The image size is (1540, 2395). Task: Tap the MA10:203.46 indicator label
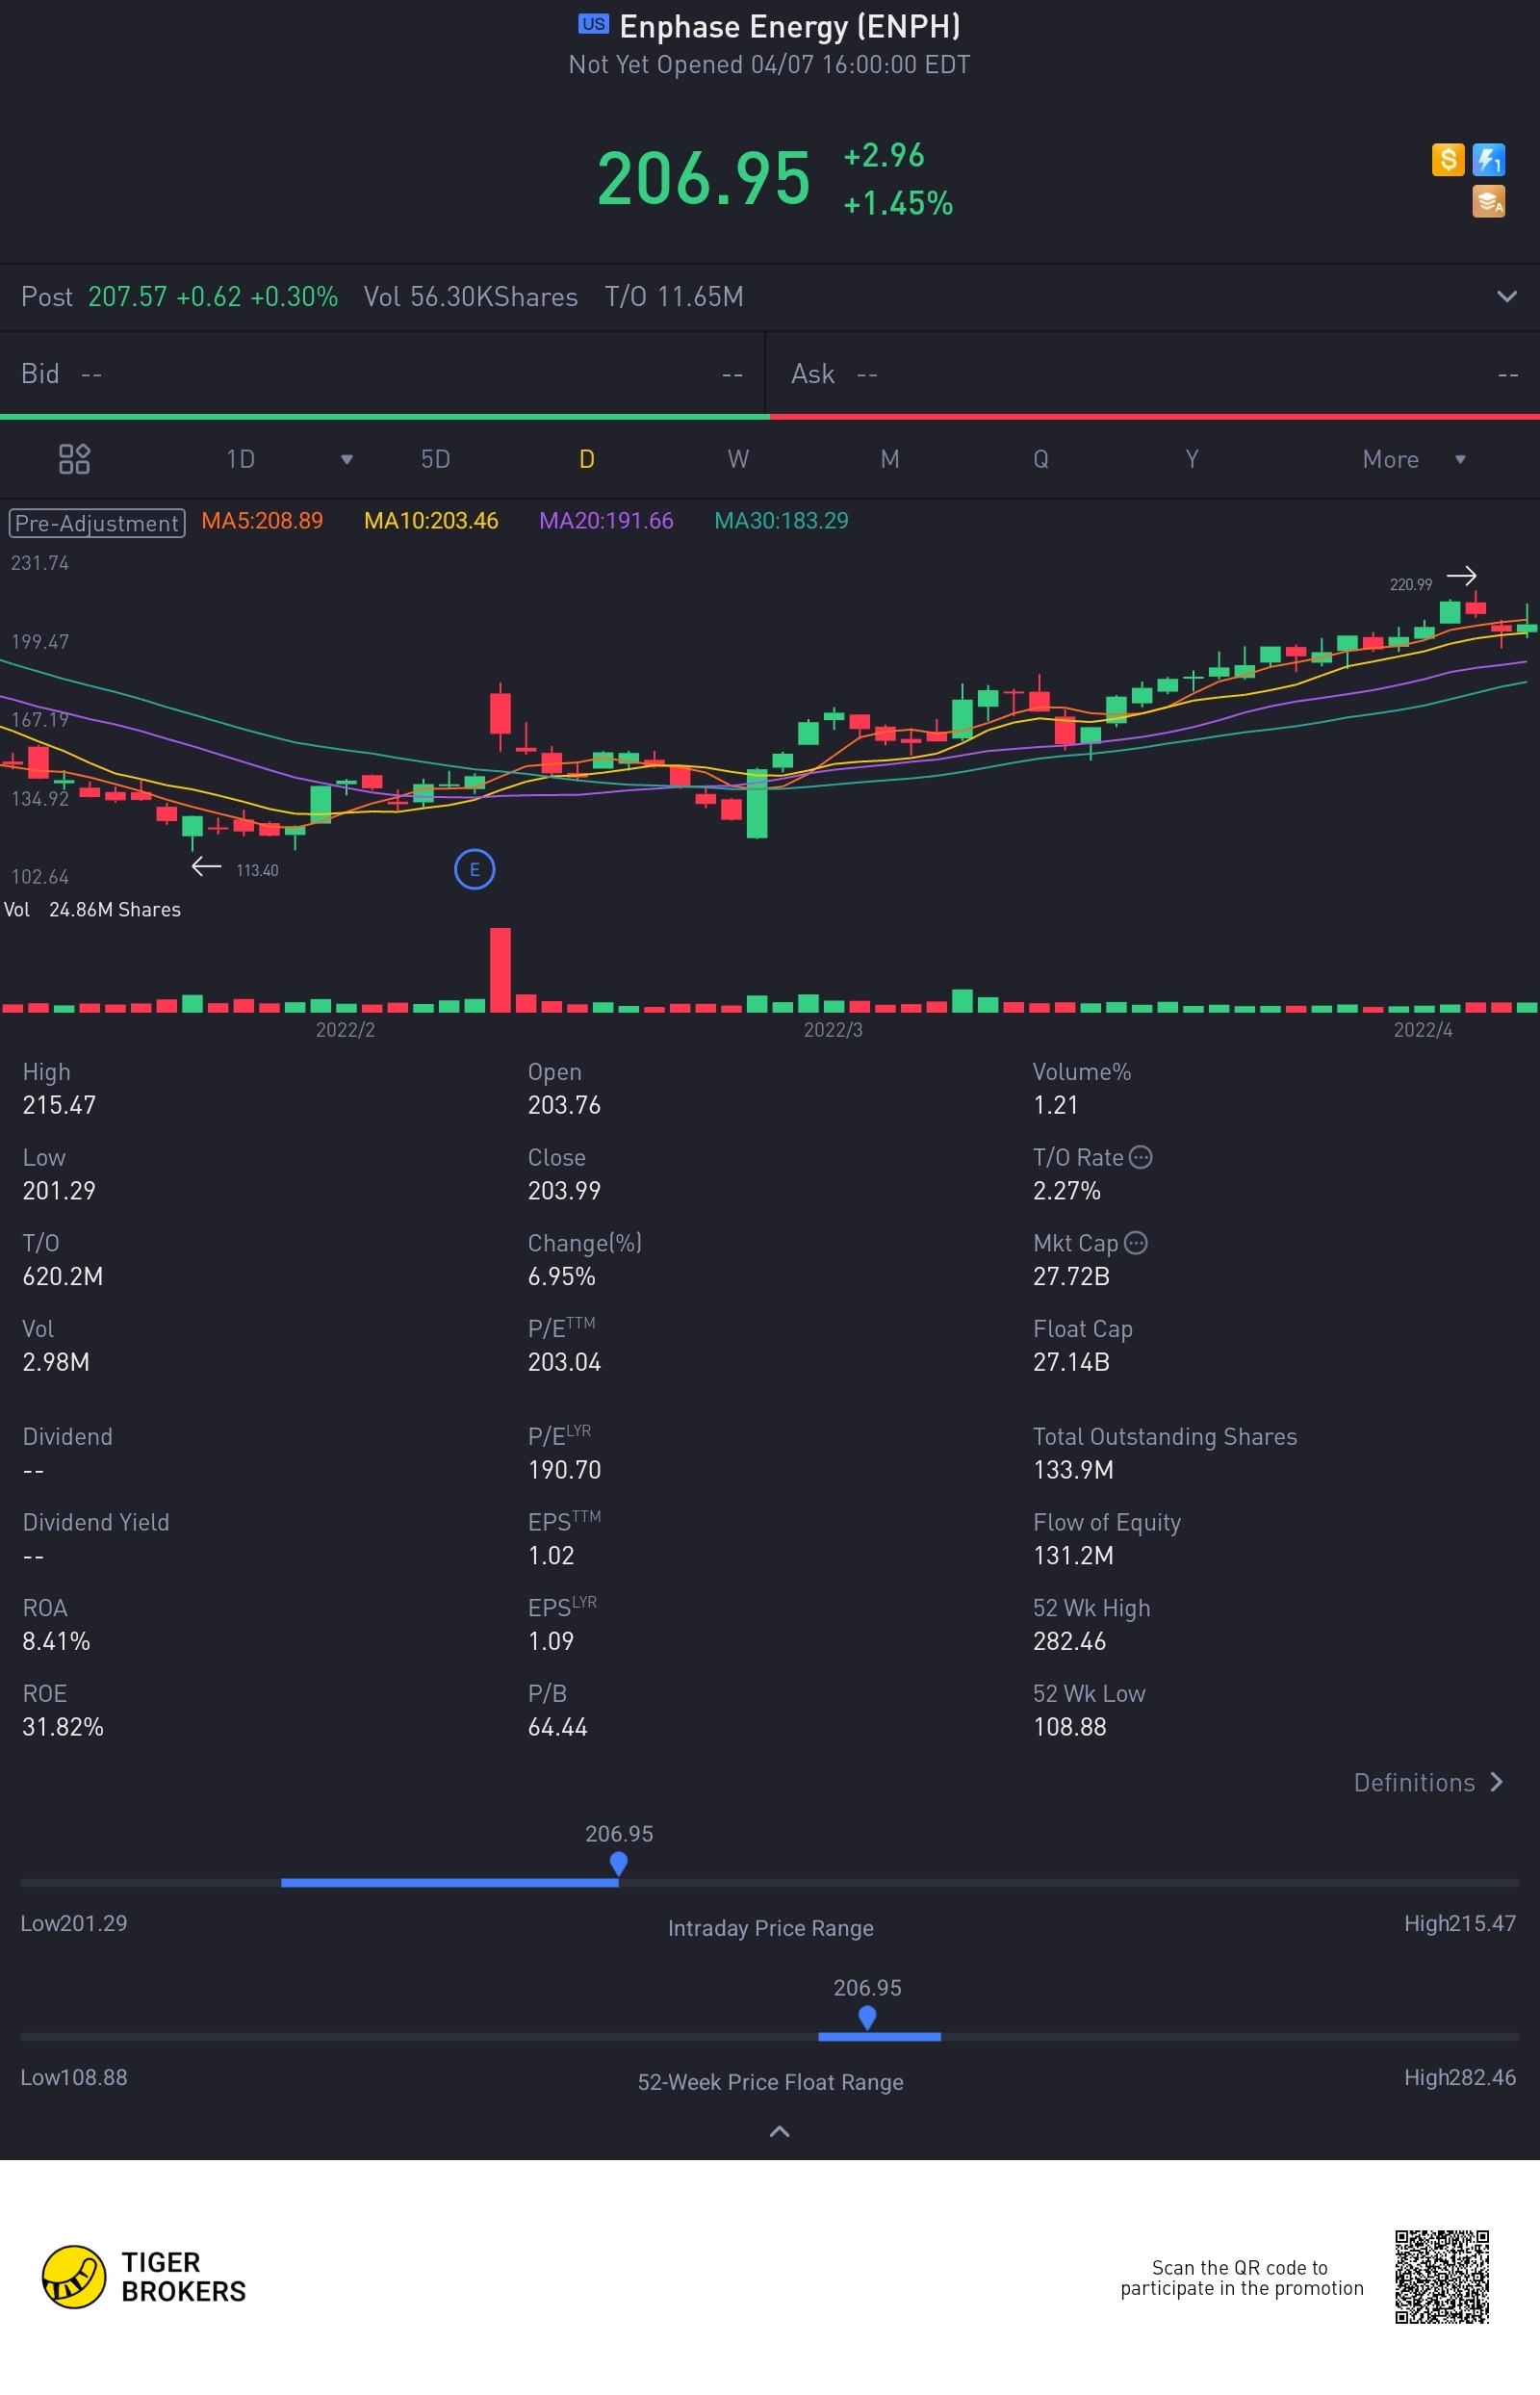431,521
